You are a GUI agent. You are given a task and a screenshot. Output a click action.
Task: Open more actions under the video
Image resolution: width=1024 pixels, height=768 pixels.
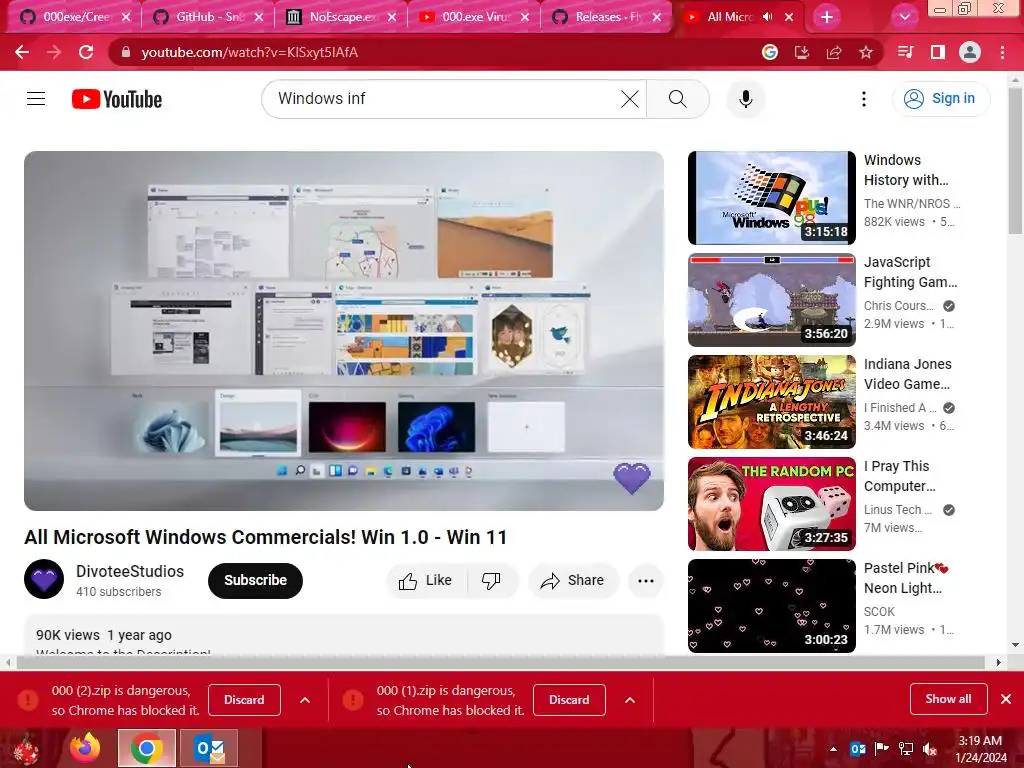(x=646, y=581)
